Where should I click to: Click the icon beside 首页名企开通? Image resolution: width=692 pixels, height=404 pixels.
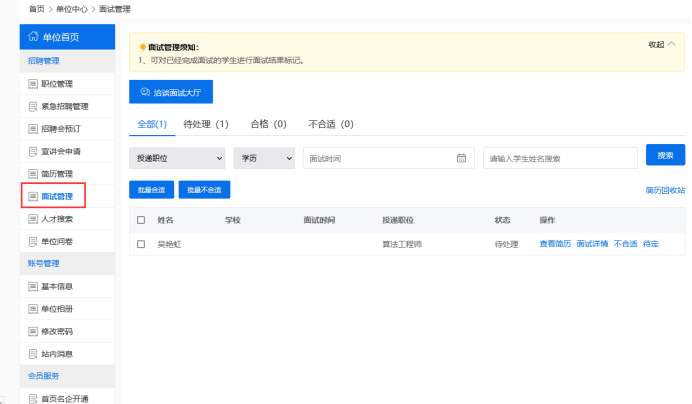tap(33, 399)
